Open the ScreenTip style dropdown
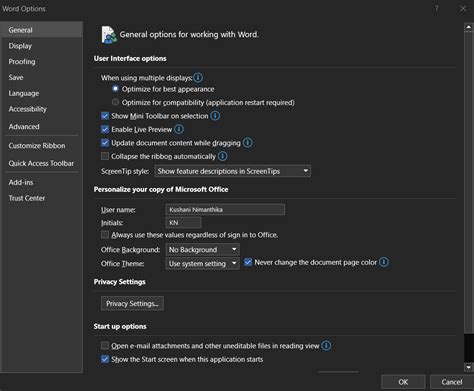474x391 pixels. coord(233,171)
